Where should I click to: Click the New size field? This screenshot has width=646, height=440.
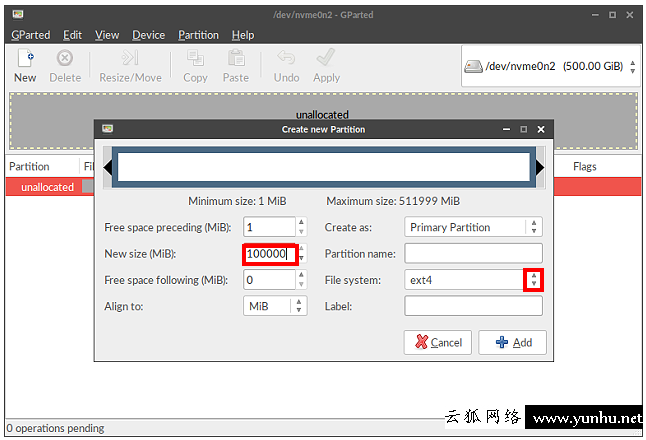tap(270, 254)
